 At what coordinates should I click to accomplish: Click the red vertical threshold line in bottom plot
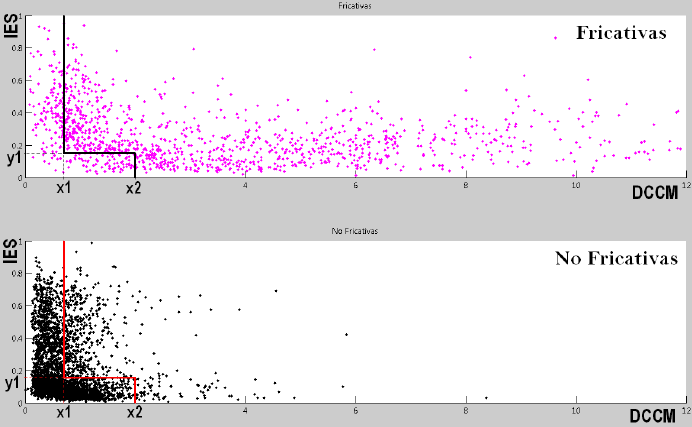coord(64,309)
